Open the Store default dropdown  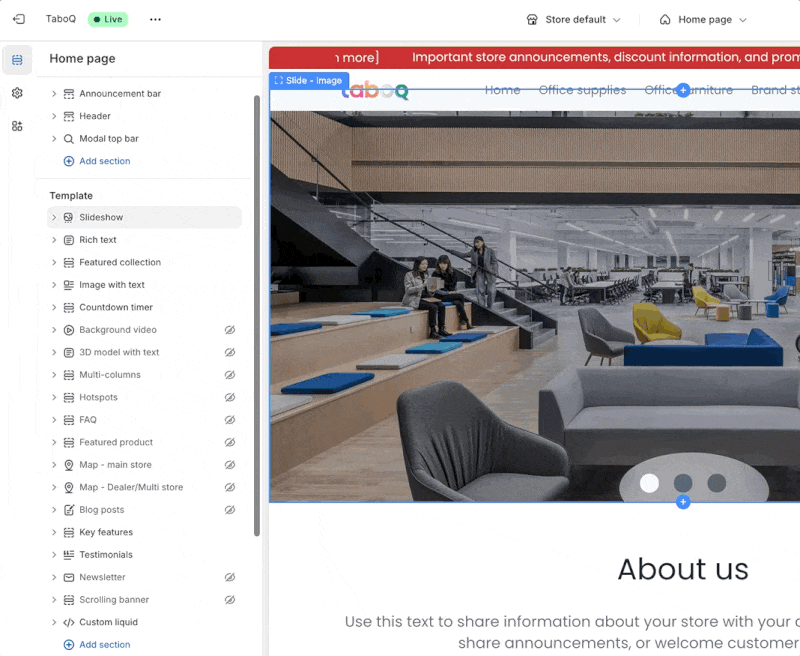(x=573, y=19)
